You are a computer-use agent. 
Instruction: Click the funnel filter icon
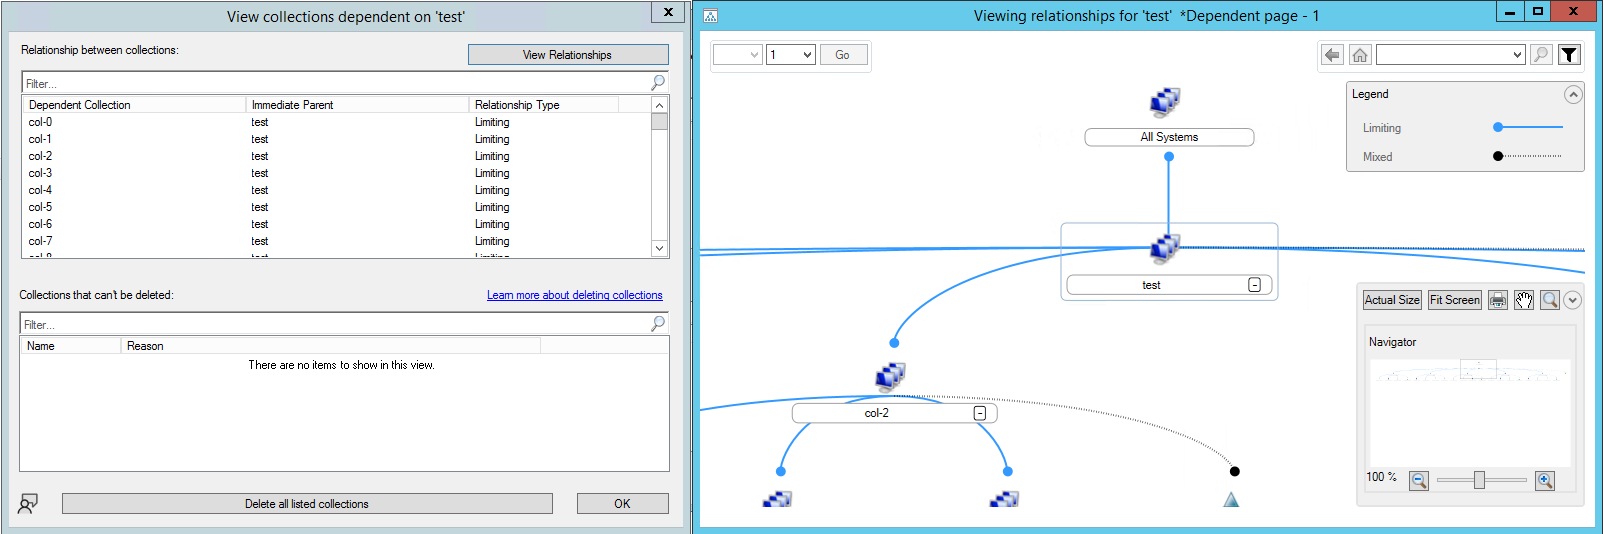pyautogui.click(x=1569, y=55)
